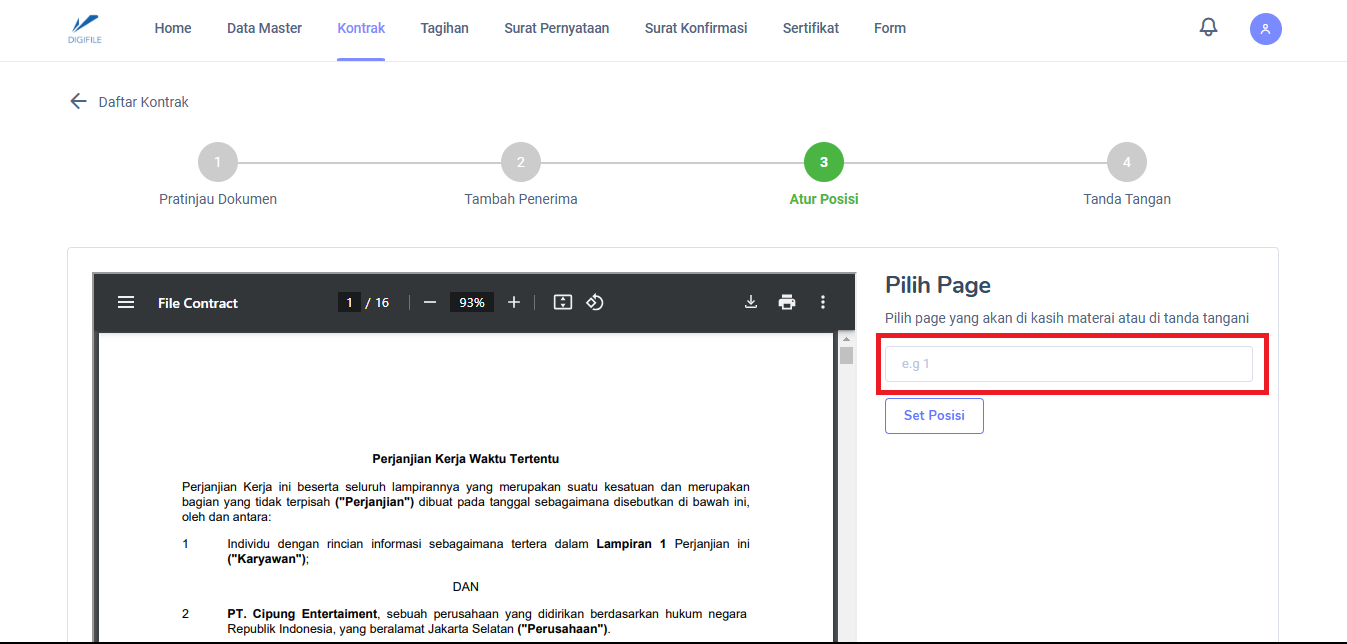This screenshot has height=644, width=1347.
Task: Open the user profile avatar
Action: point(1265,29)
